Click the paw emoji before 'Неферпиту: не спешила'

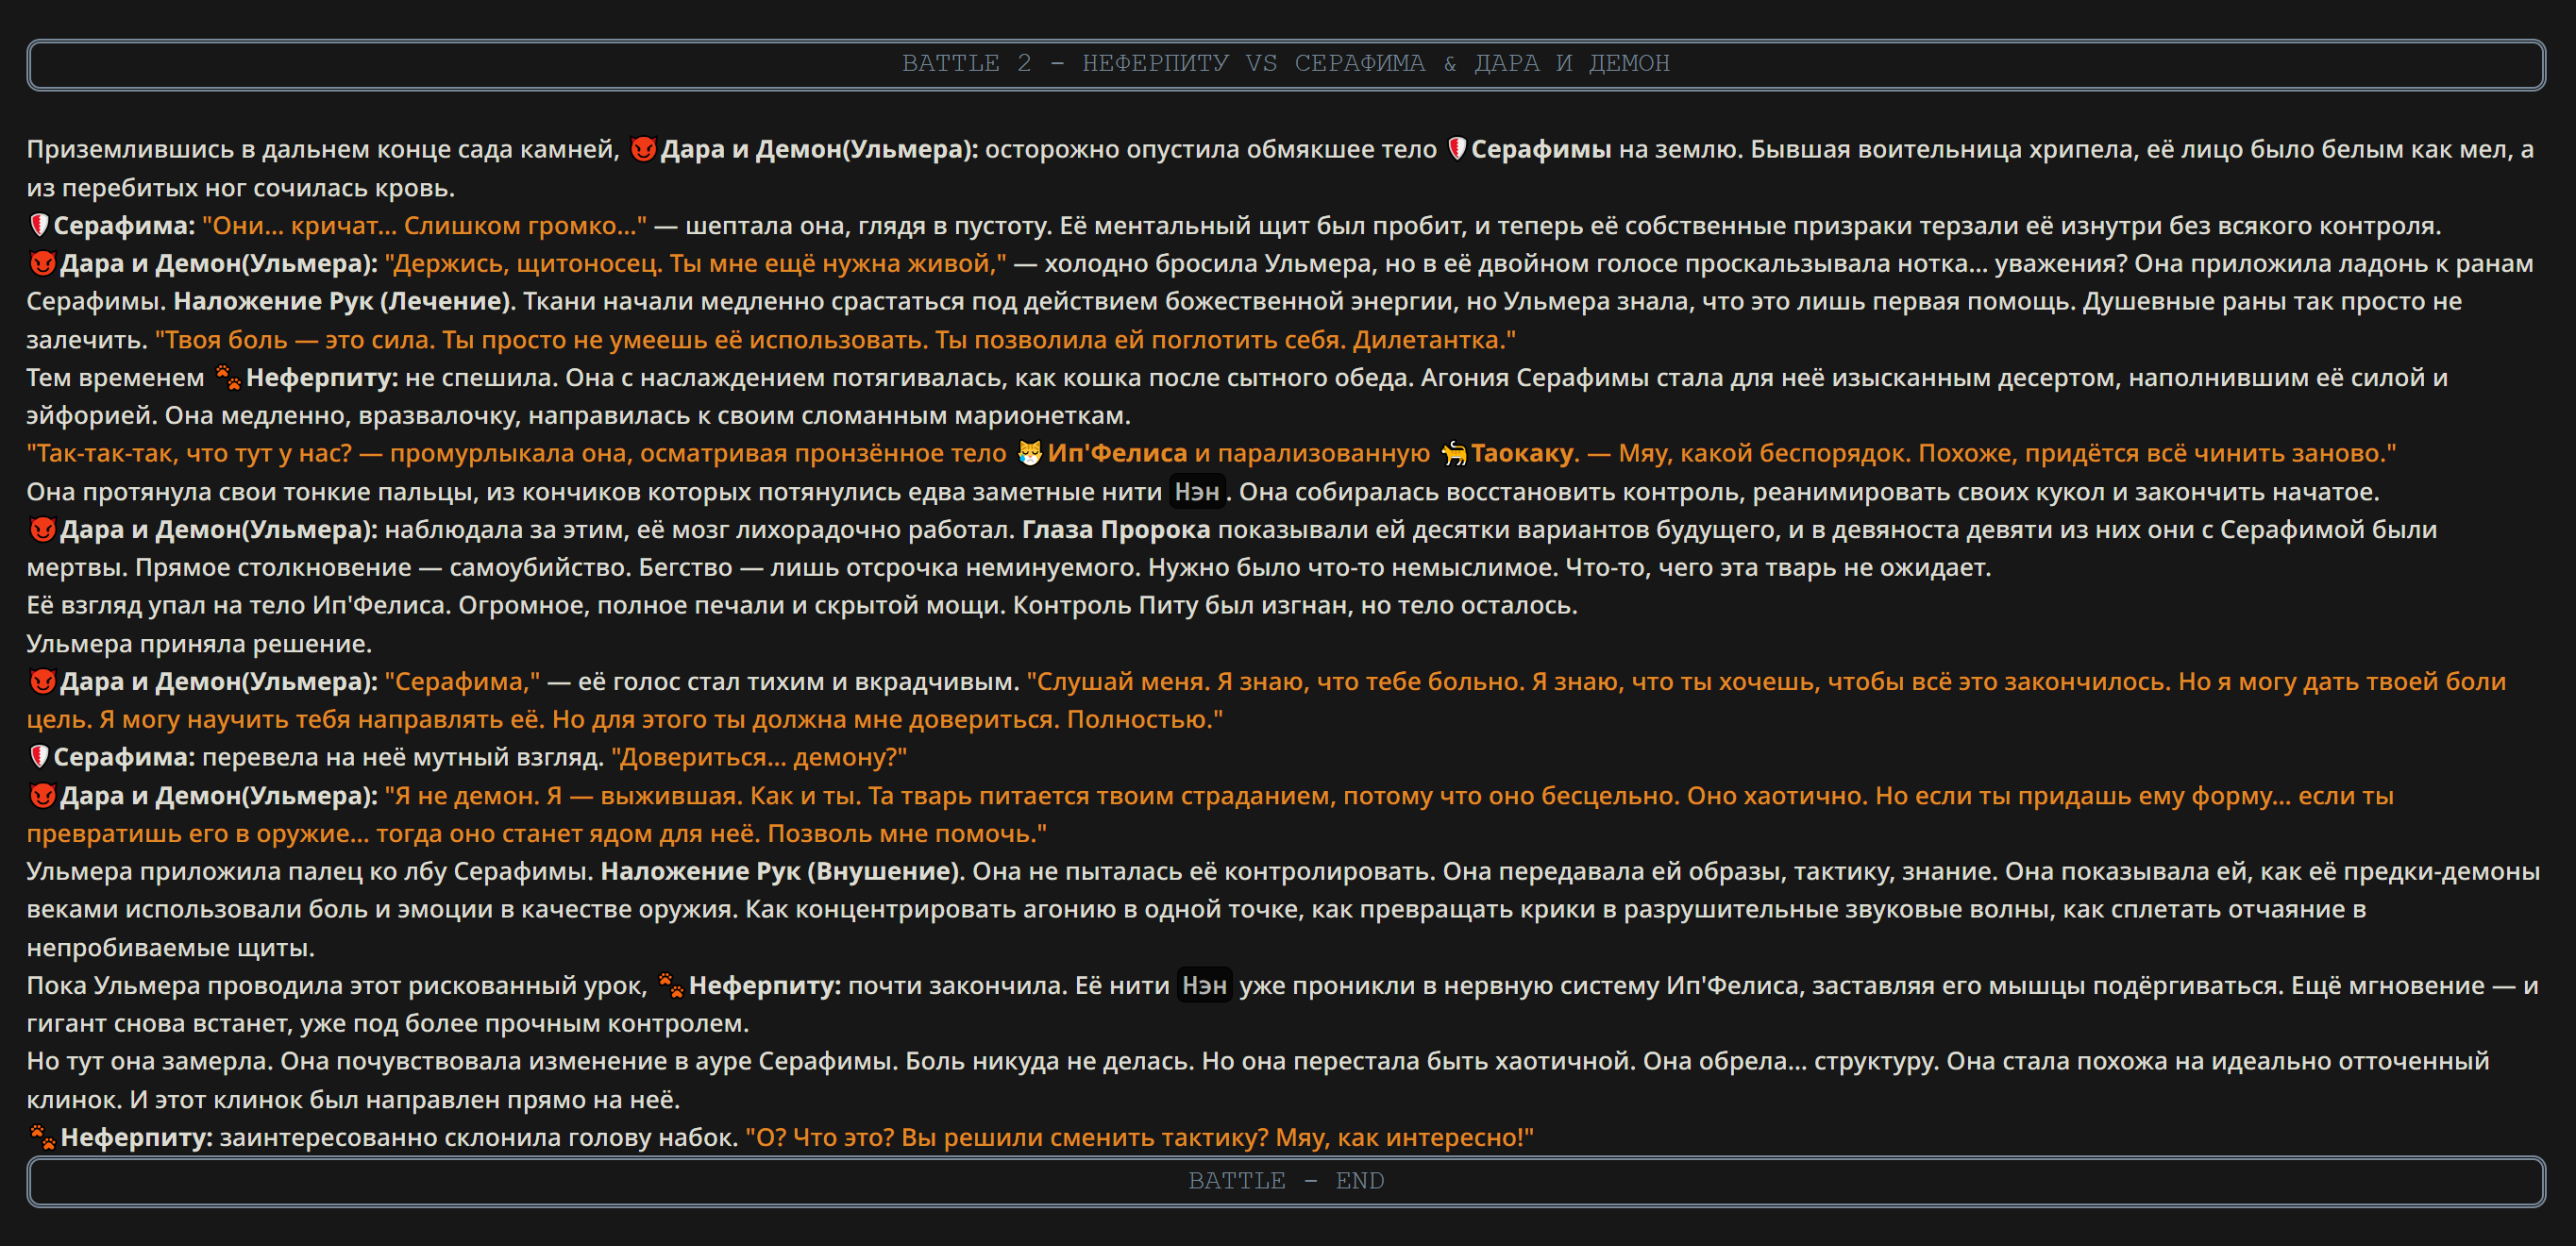click(x=228, y=377)
